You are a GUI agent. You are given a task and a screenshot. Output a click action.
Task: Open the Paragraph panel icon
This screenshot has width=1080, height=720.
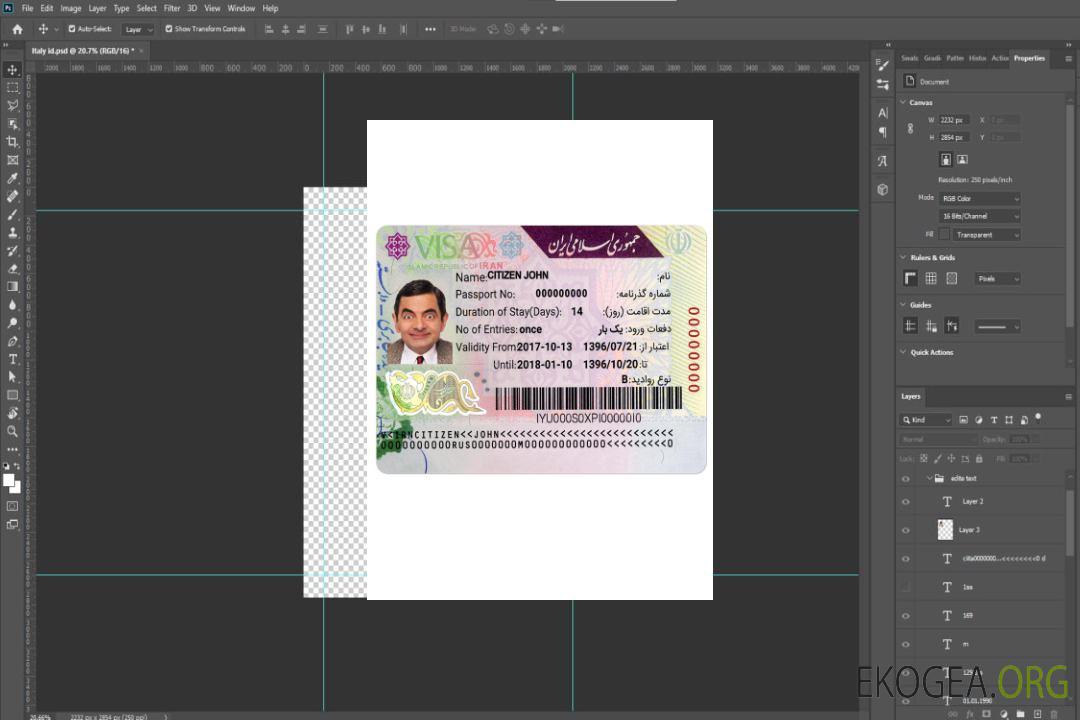(883, 132)
